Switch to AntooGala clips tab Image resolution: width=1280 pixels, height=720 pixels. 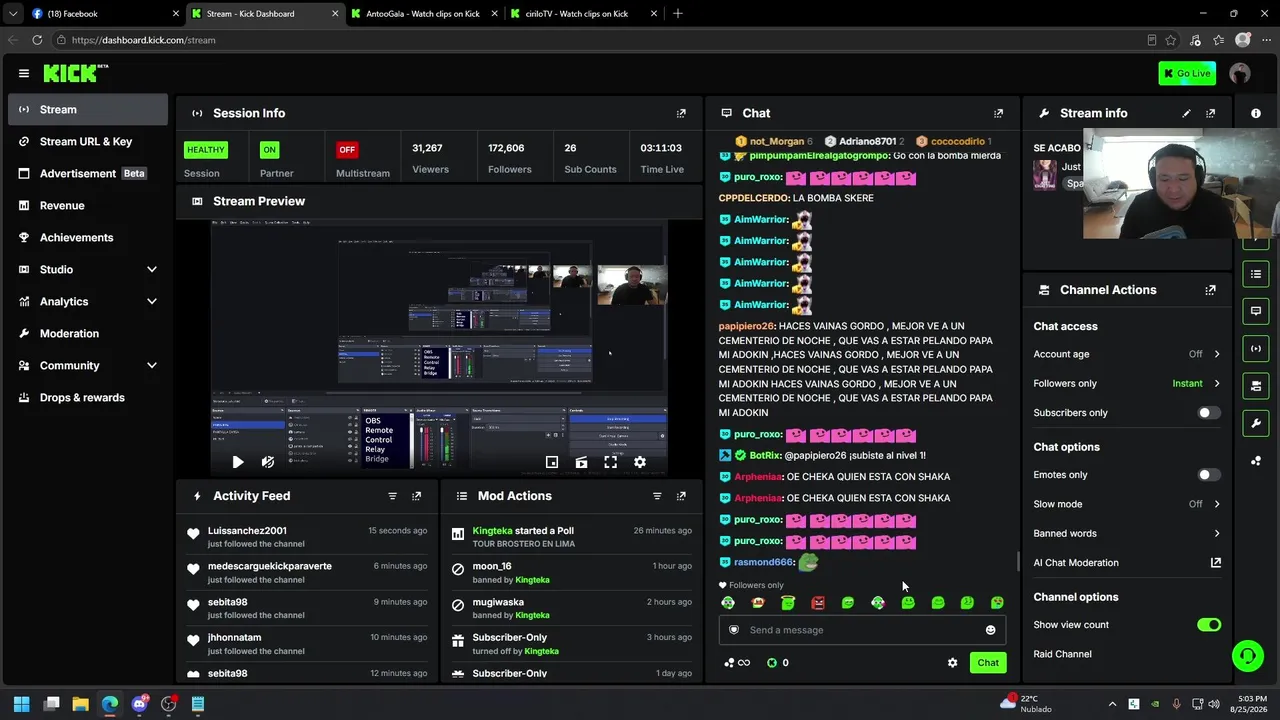[x=423, y=14]
